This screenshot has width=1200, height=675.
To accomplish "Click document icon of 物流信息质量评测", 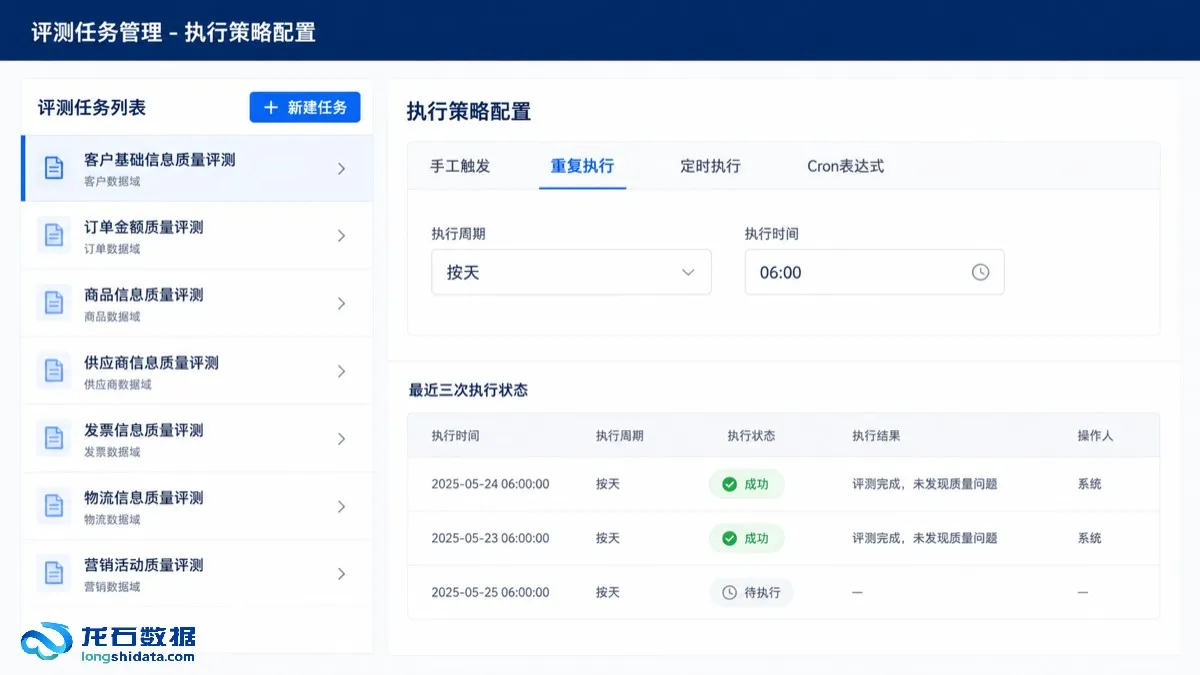I will click(x=54, y=506).
